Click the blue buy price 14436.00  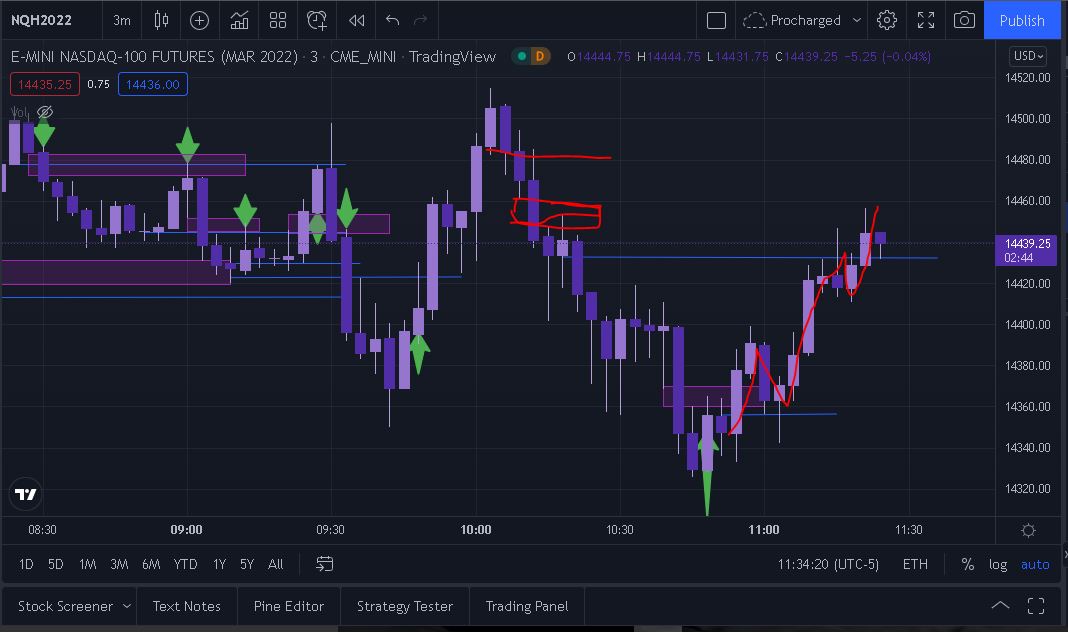(153, 84)
